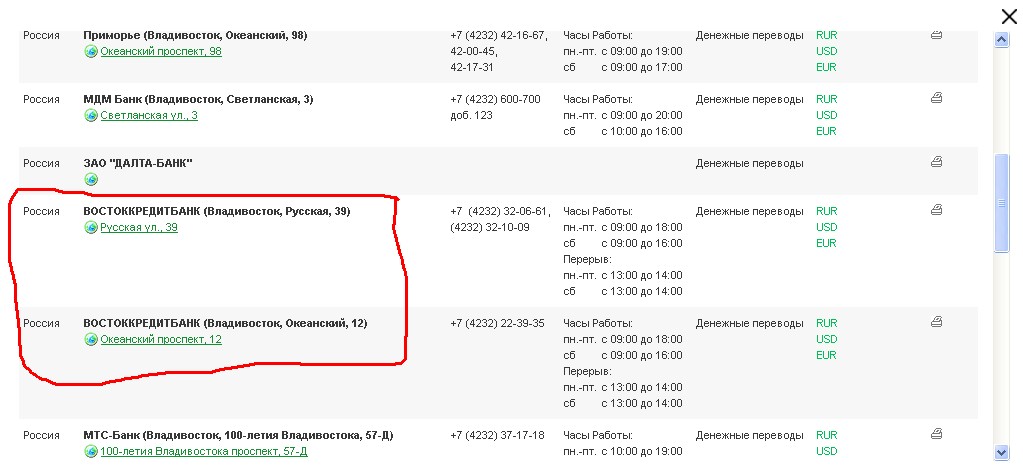Viewport: 1023px width, 475px height.
Task: Open the Светланская ул., 3 address link
Action: click(149, 115)
